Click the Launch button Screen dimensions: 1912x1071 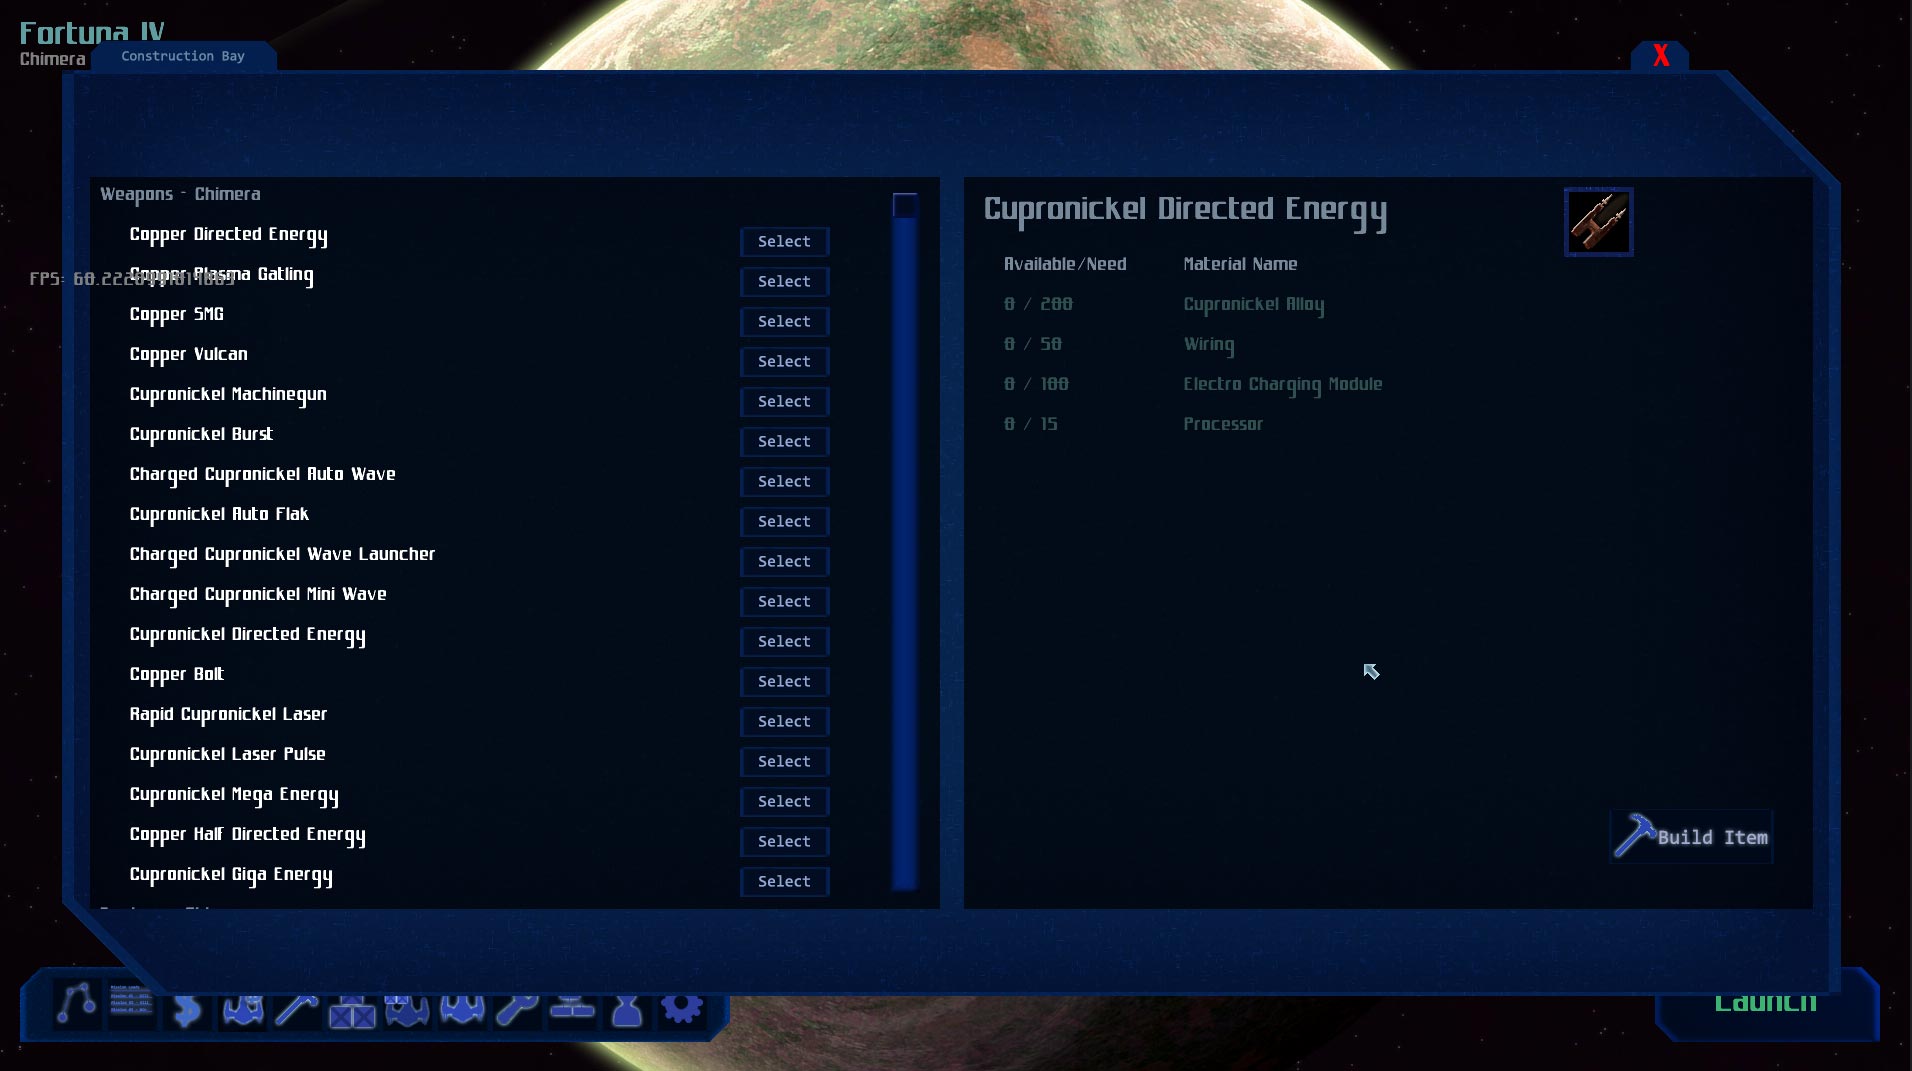(x=1765, y=1005)
